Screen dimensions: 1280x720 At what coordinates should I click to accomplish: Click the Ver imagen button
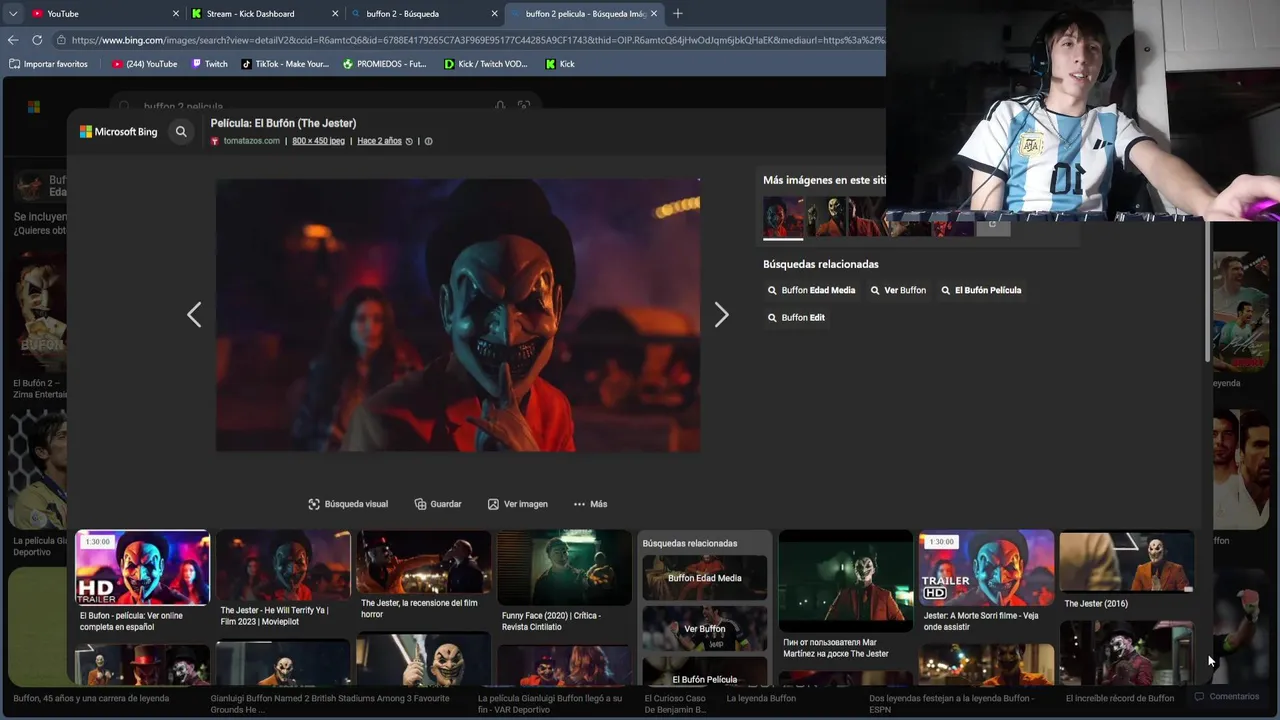pyautogui.click(x=517, y=504)
